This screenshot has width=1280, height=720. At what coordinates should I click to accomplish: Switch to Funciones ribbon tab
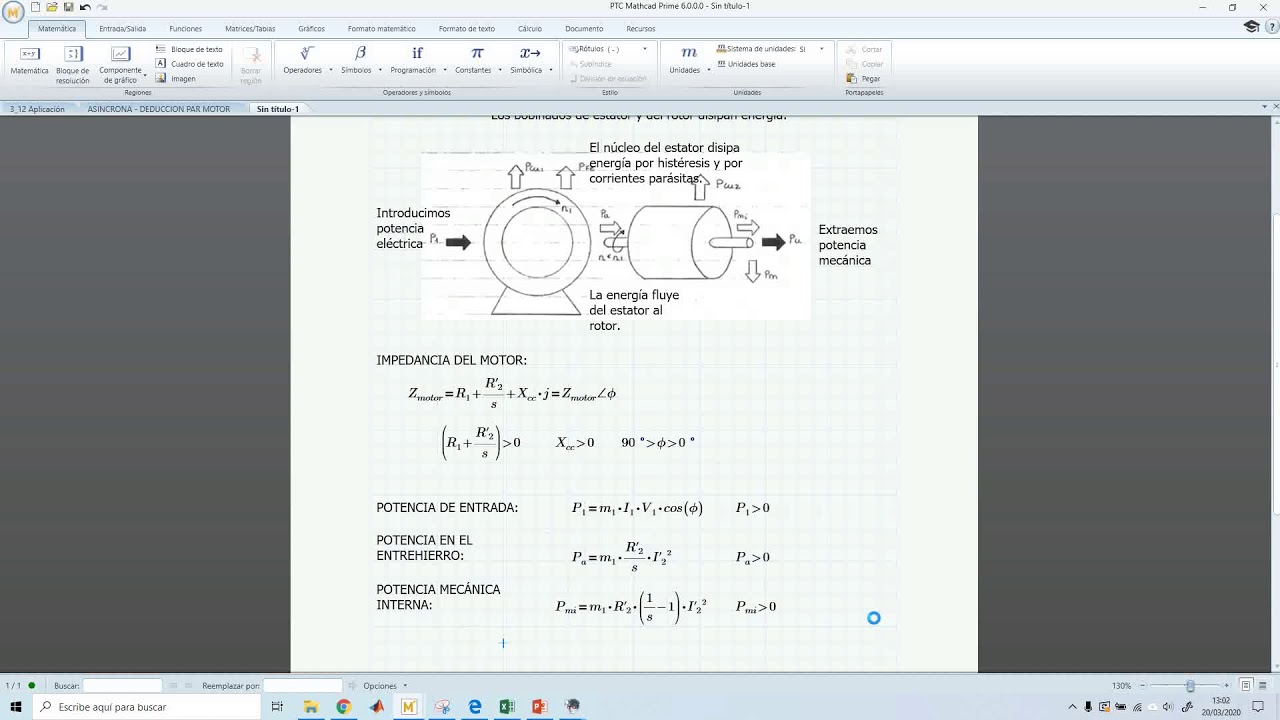[x=186, y=29]
